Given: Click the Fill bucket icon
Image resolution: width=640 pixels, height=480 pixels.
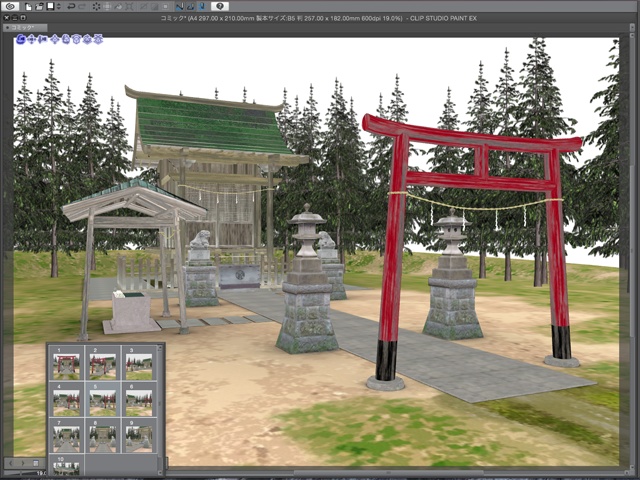Looking at the screenshot, I should point(119,7).
